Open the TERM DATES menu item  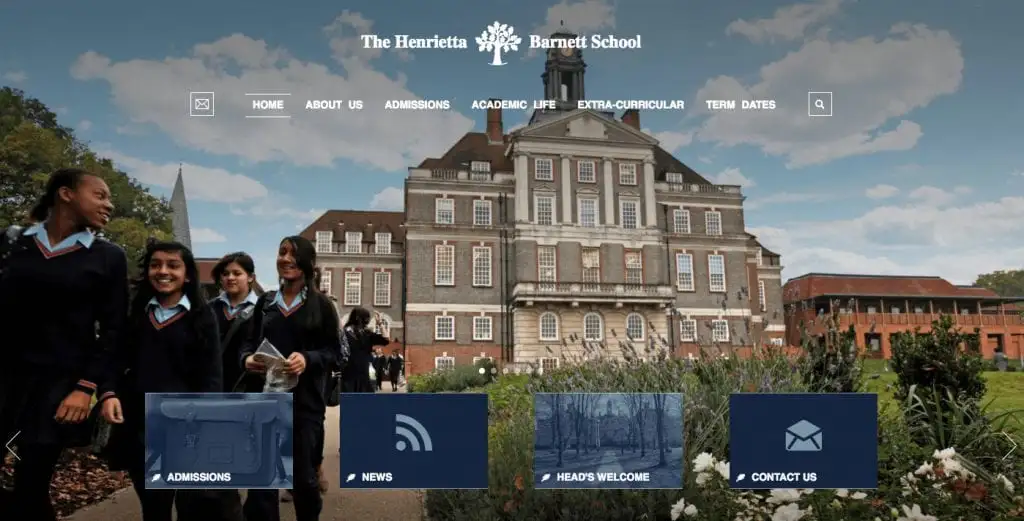pos(740,105)
